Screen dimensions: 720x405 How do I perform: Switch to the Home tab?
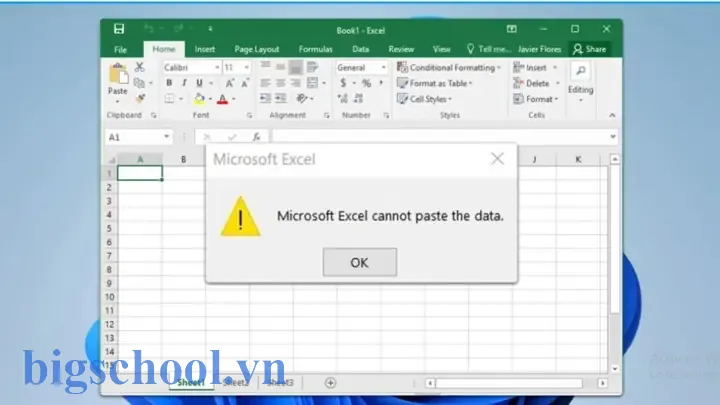(163, 49)
